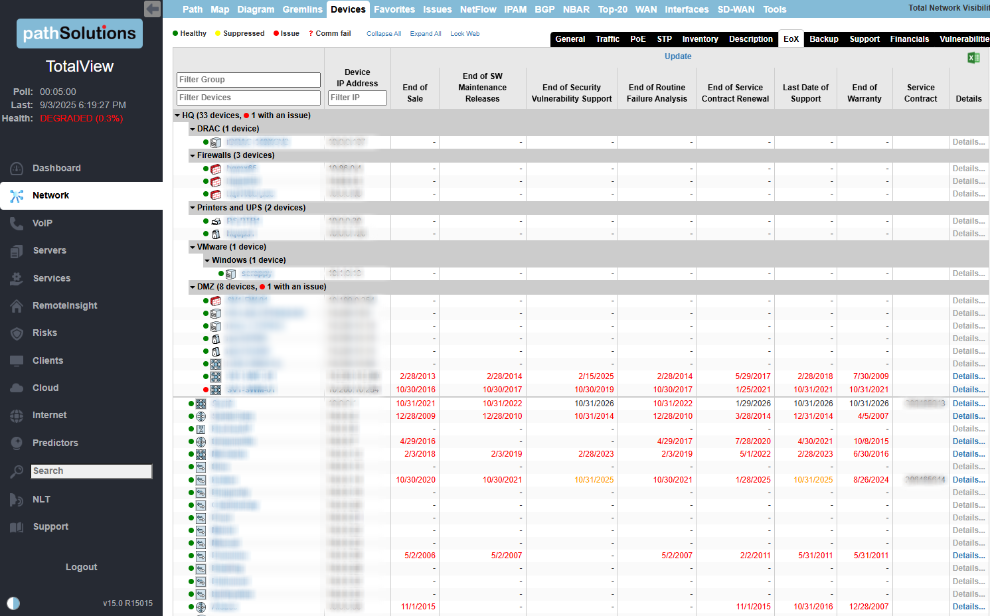The height and width of the screenshot is (616, 990).
Task: Switch to the Inventory sub-tab
Action: (x=700, y=39)
